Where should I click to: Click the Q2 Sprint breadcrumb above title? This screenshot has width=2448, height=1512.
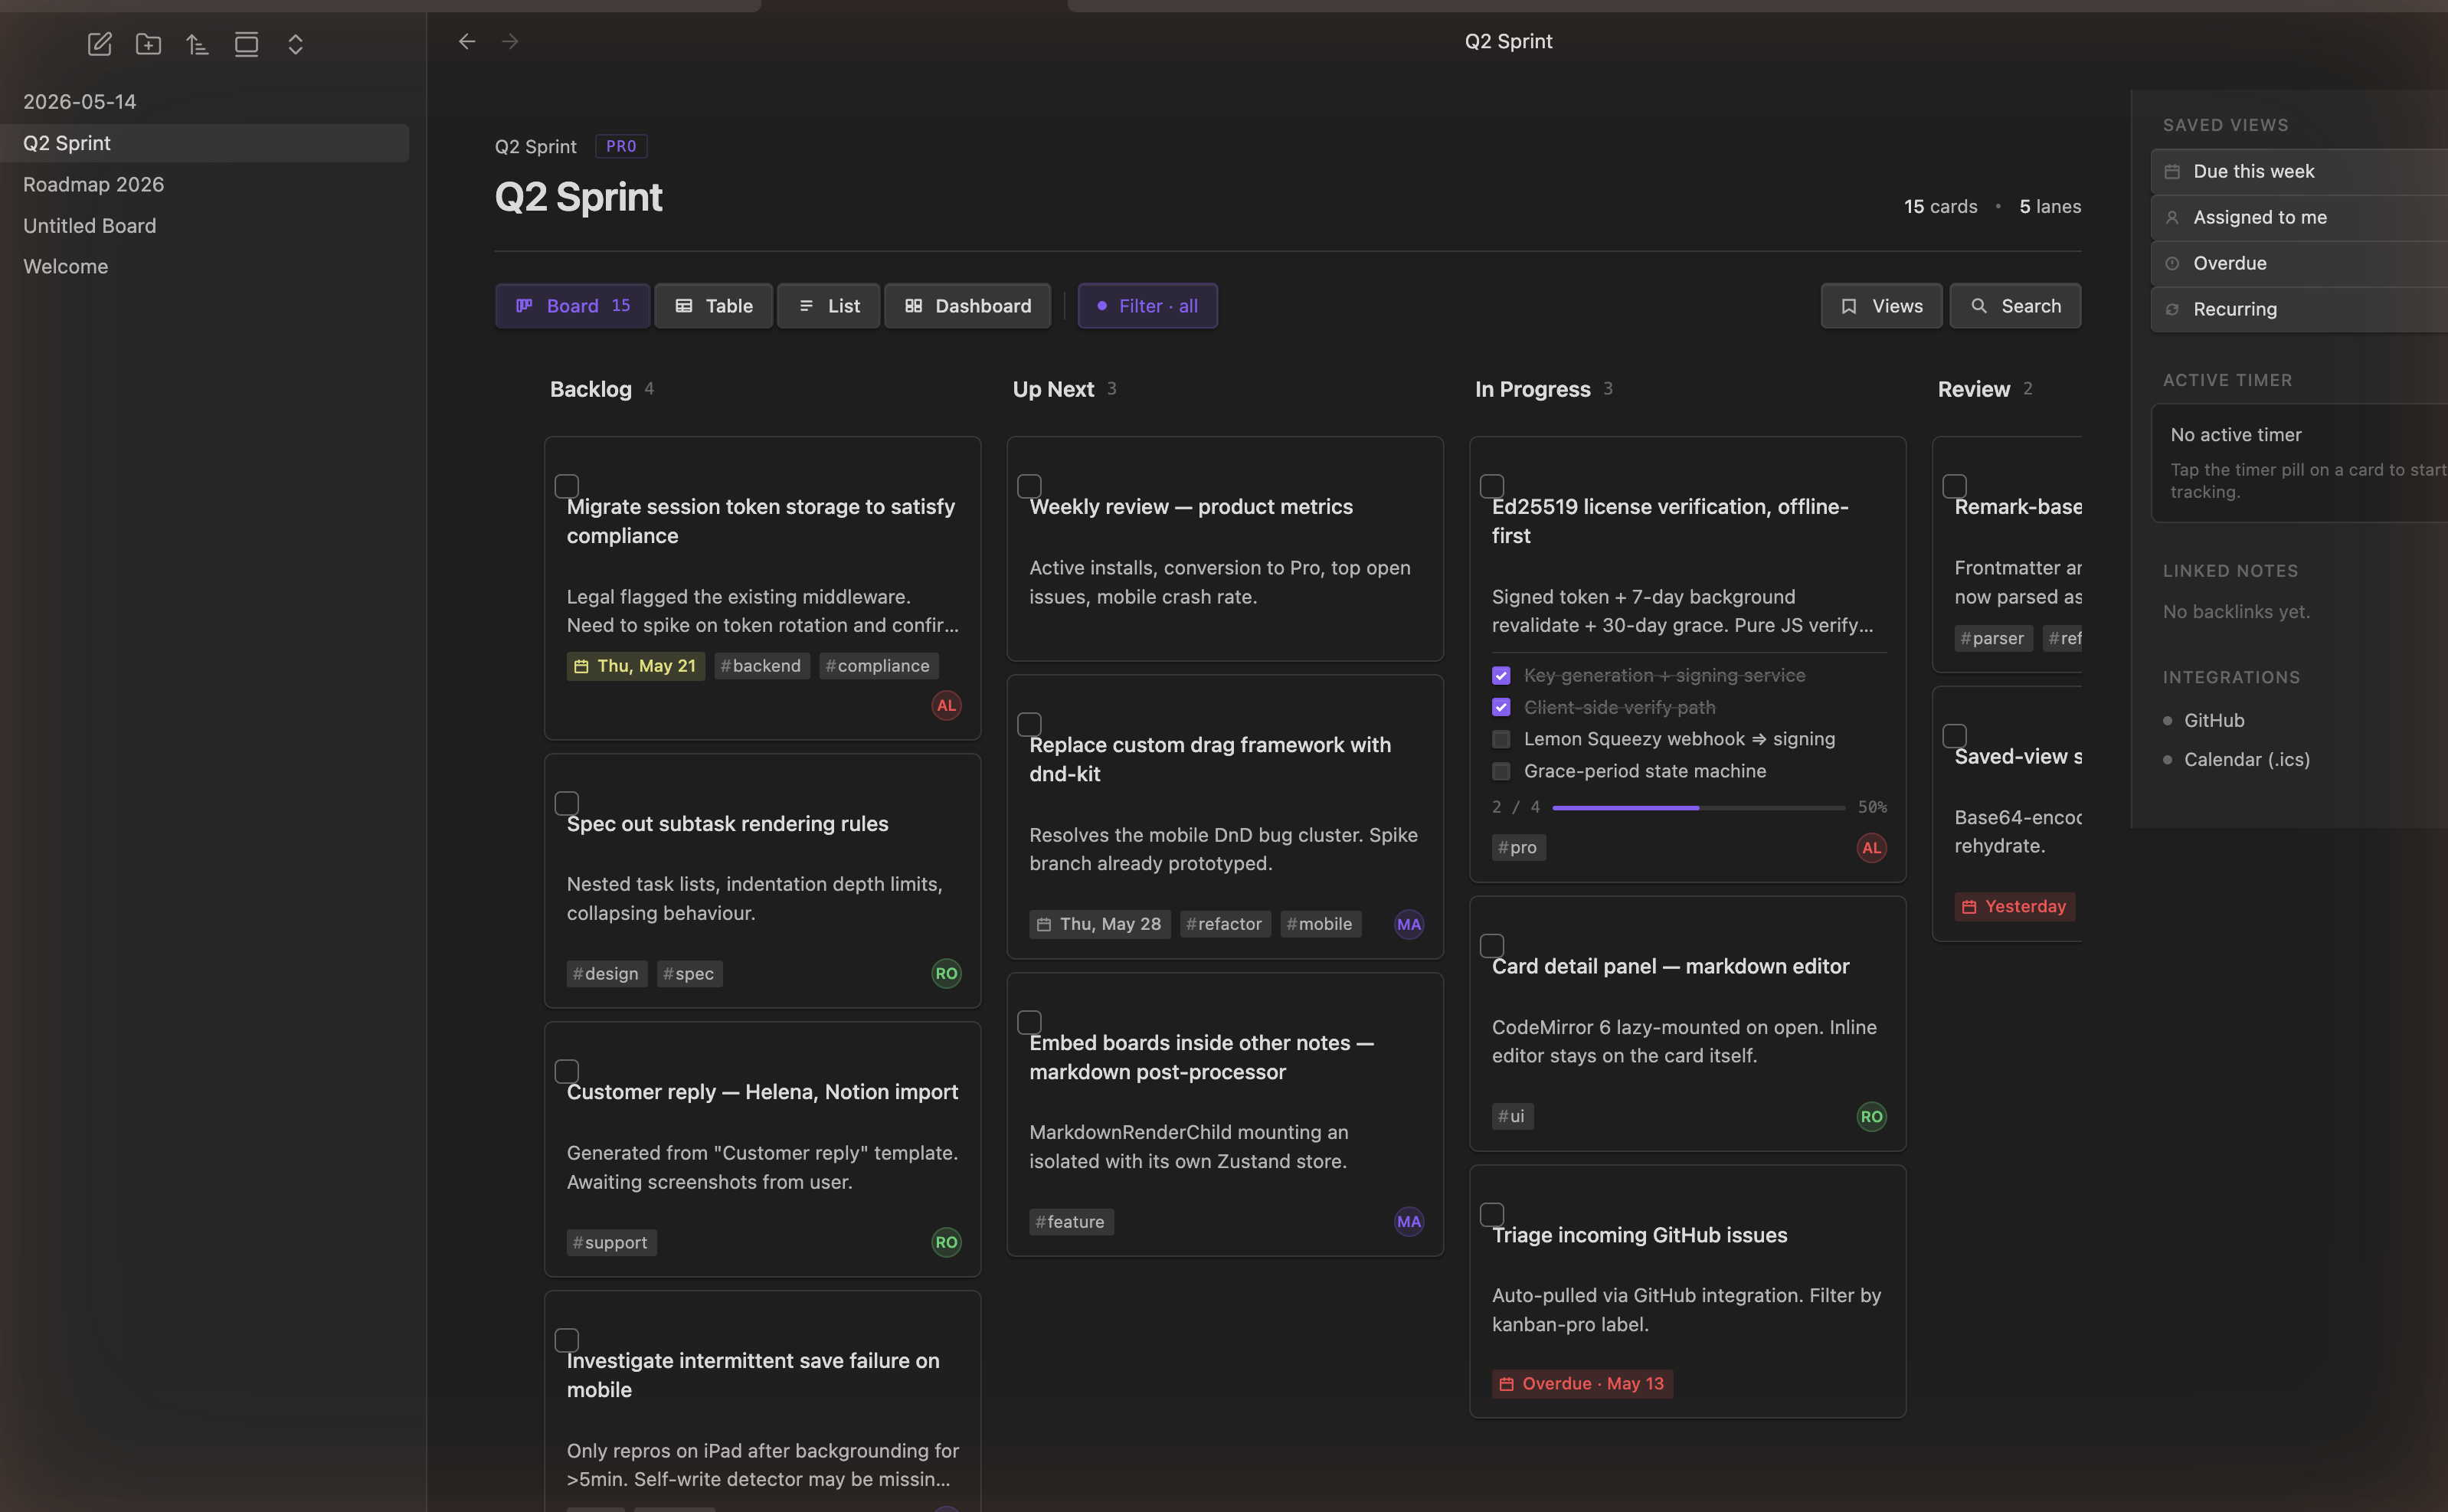536,146
